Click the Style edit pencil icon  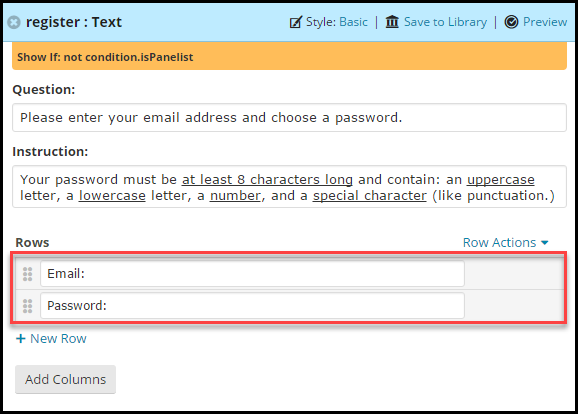click(296, 22)
